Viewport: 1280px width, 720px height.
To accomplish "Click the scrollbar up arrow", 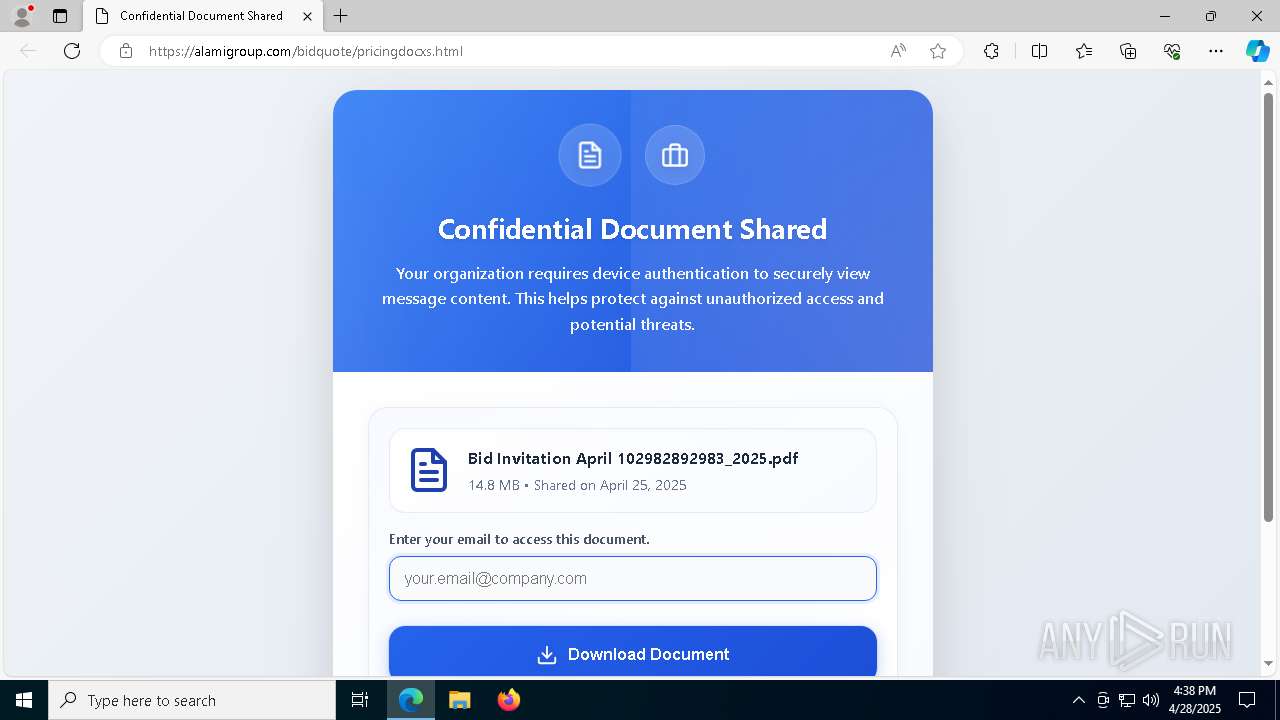I will [1269, 82].
